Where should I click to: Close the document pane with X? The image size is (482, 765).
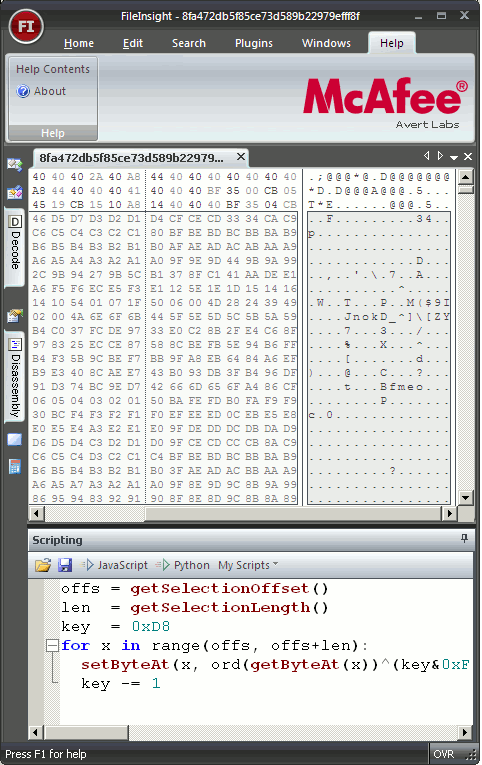tap(468, 157)
